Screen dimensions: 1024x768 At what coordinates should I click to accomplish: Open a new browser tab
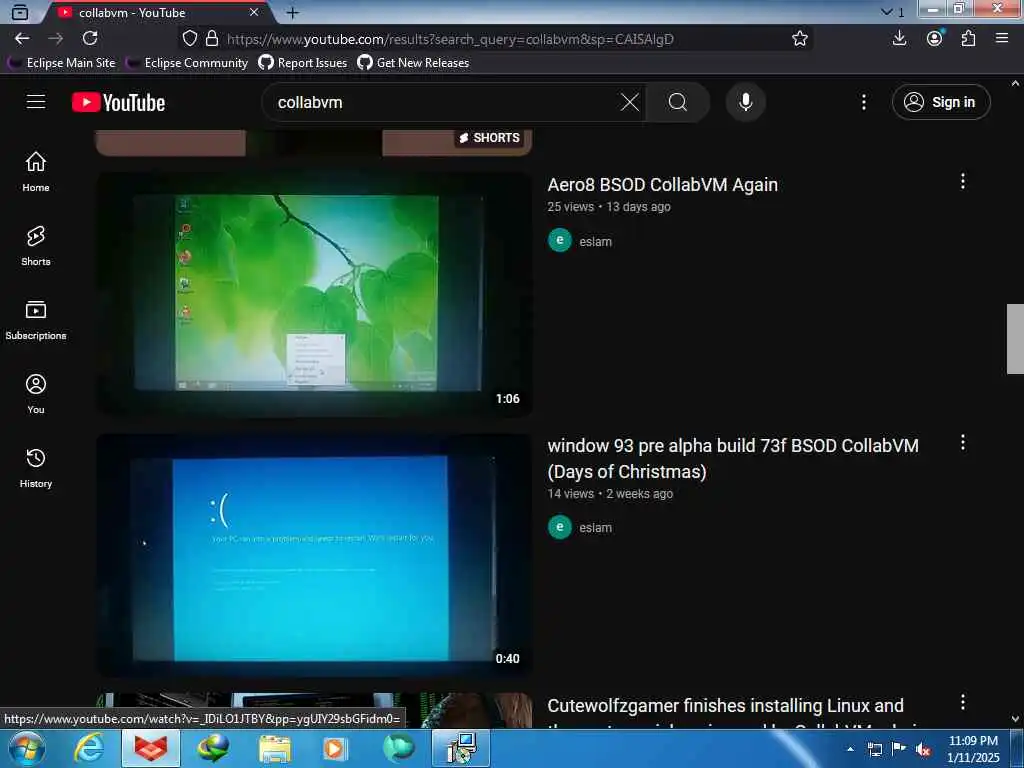click(x=293, y=12)
